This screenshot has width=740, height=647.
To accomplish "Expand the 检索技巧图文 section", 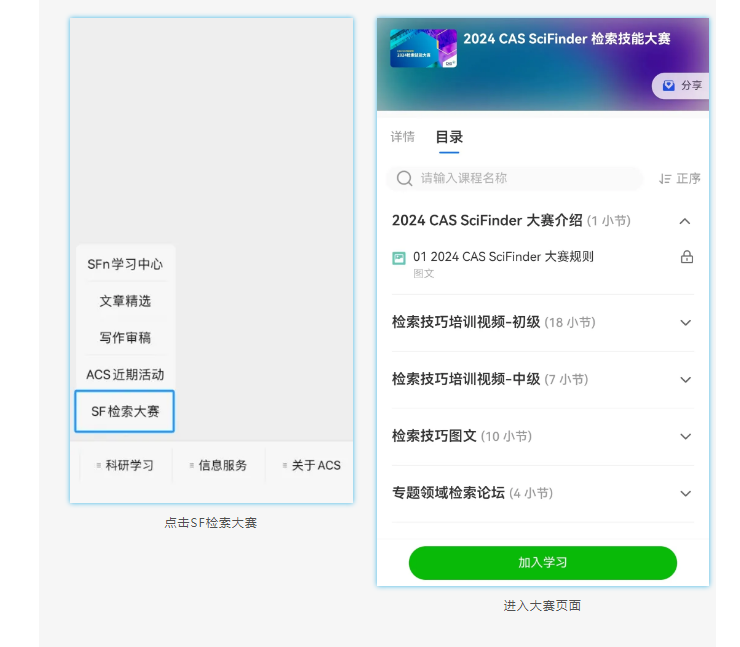I will pyautogui.click(x=685, y=437).
